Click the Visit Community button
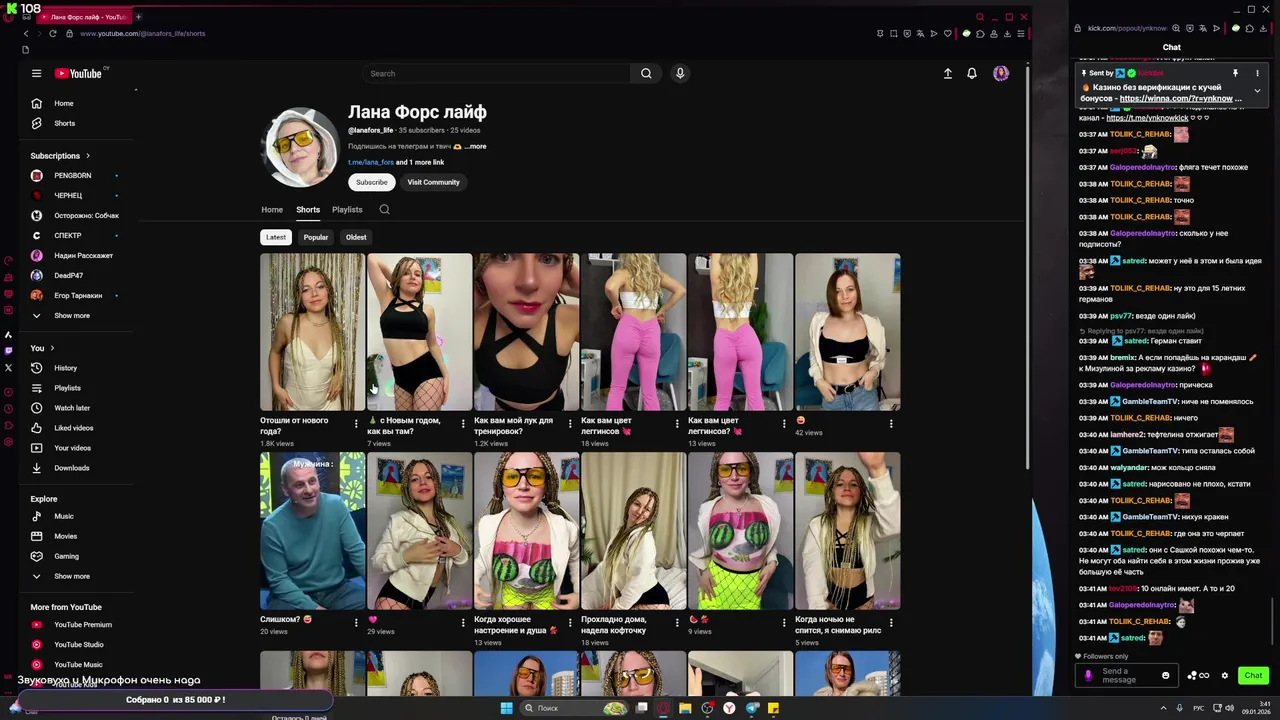The image size is (1280, 720). pos(433,182)
